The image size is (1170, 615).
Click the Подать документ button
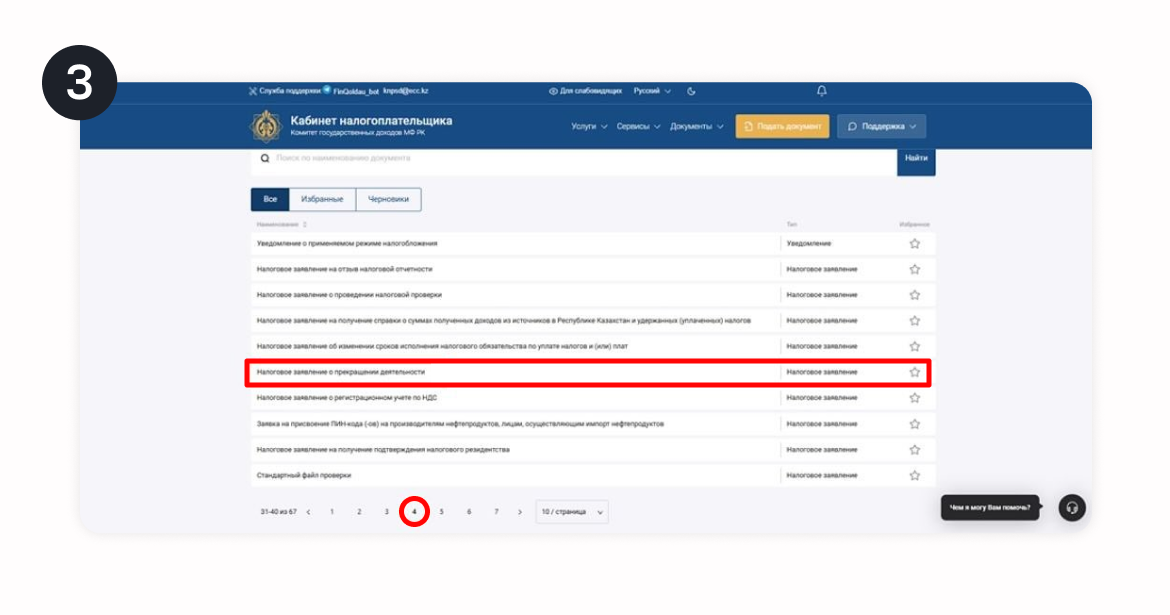(782, 127)
